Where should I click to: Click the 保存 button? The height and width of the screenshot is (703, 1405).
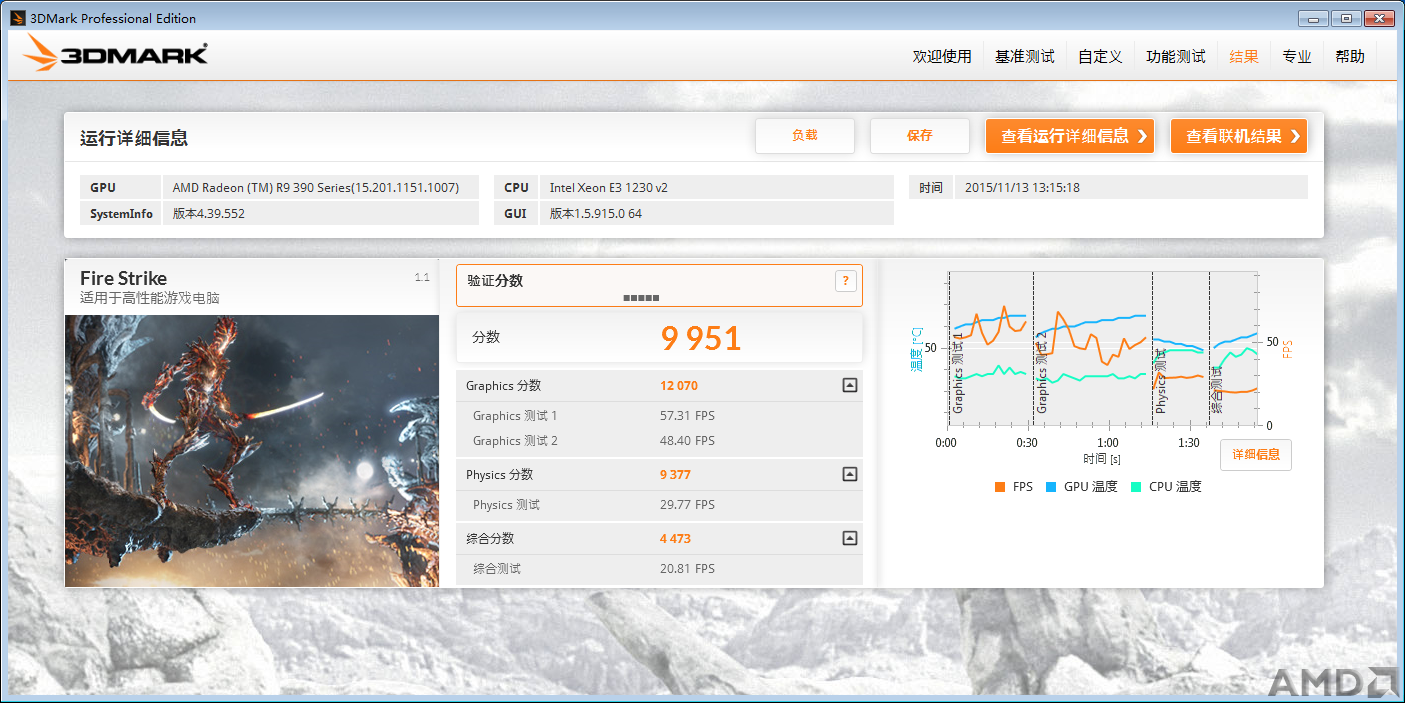tap(920, 136)
